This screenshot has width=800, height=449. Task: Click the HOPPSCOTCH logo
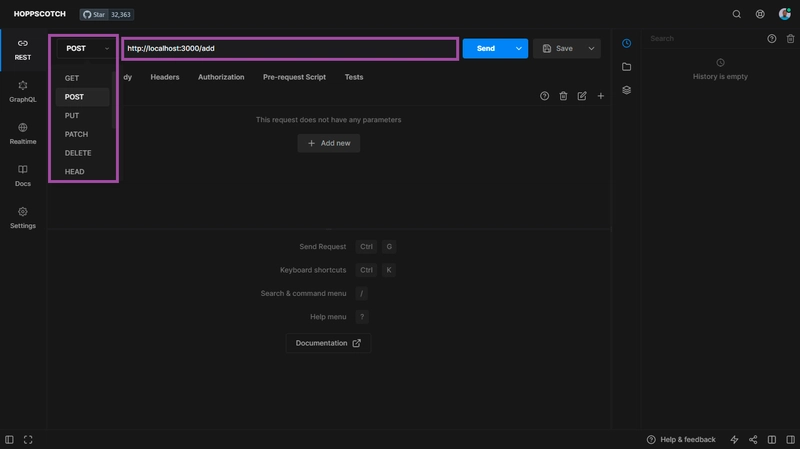tap(40, 14)
